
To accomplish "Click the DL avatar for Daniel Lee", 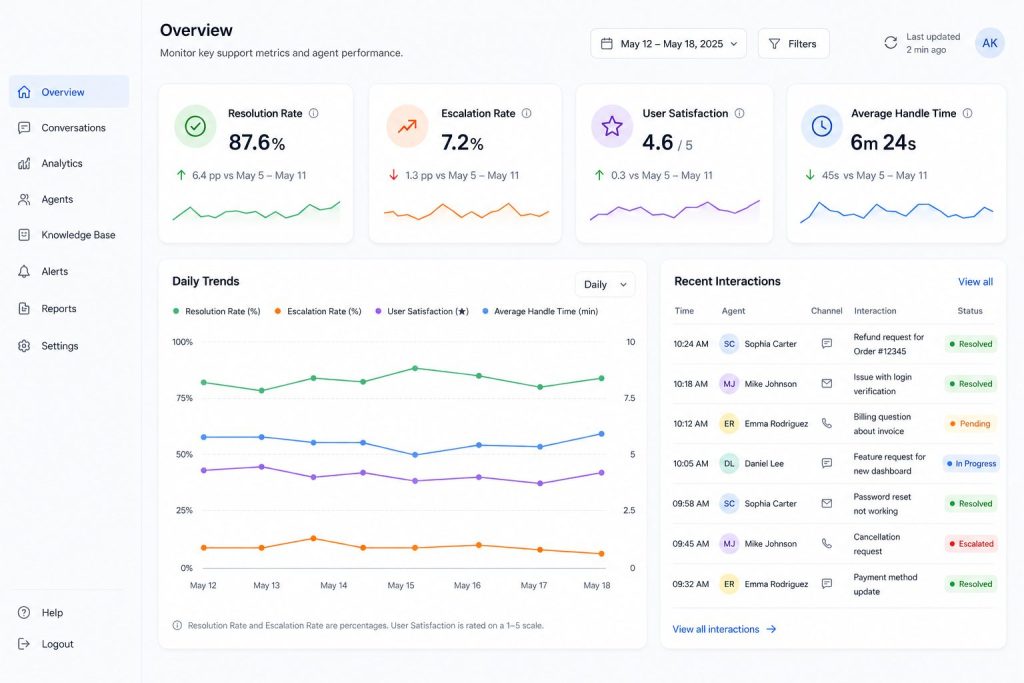I will pos(729,464).
